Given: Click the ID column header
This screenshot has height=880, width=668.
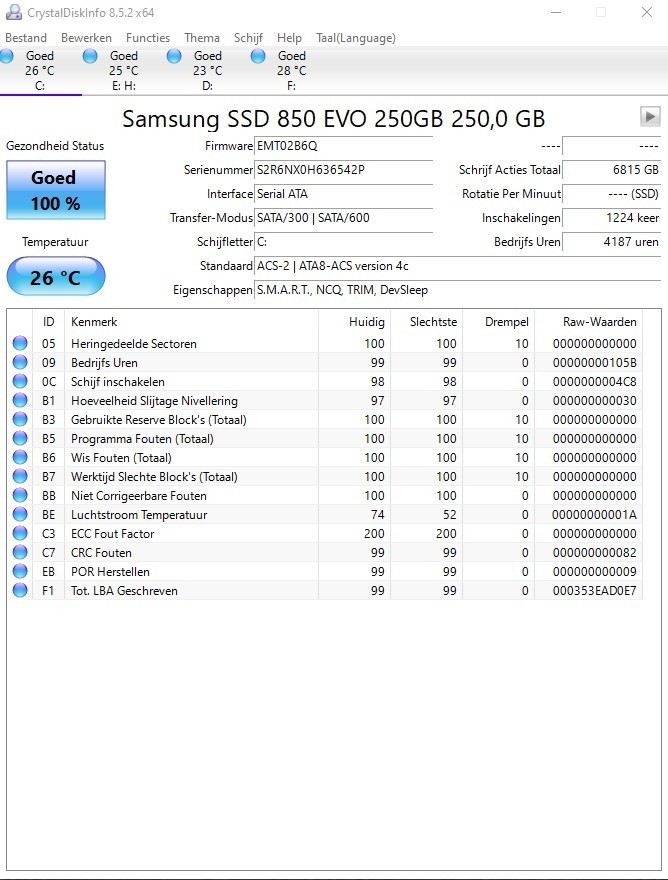Looking at the screenshot, I should point(49,322).
